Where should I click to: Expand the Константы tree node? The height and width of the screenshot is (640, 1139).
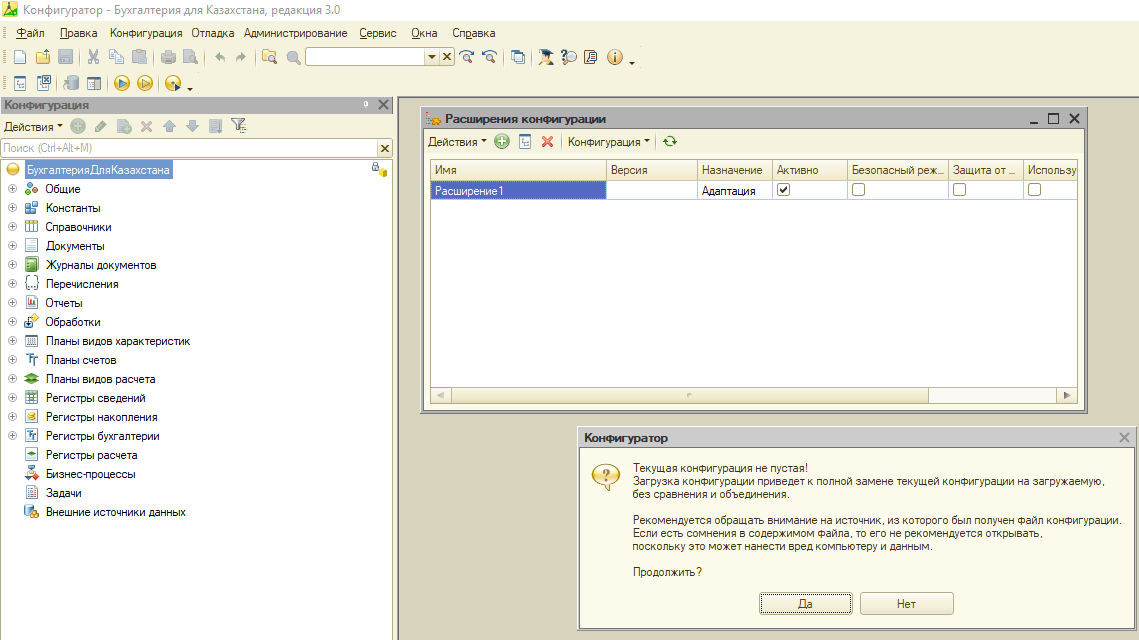[x=12, y=207]
